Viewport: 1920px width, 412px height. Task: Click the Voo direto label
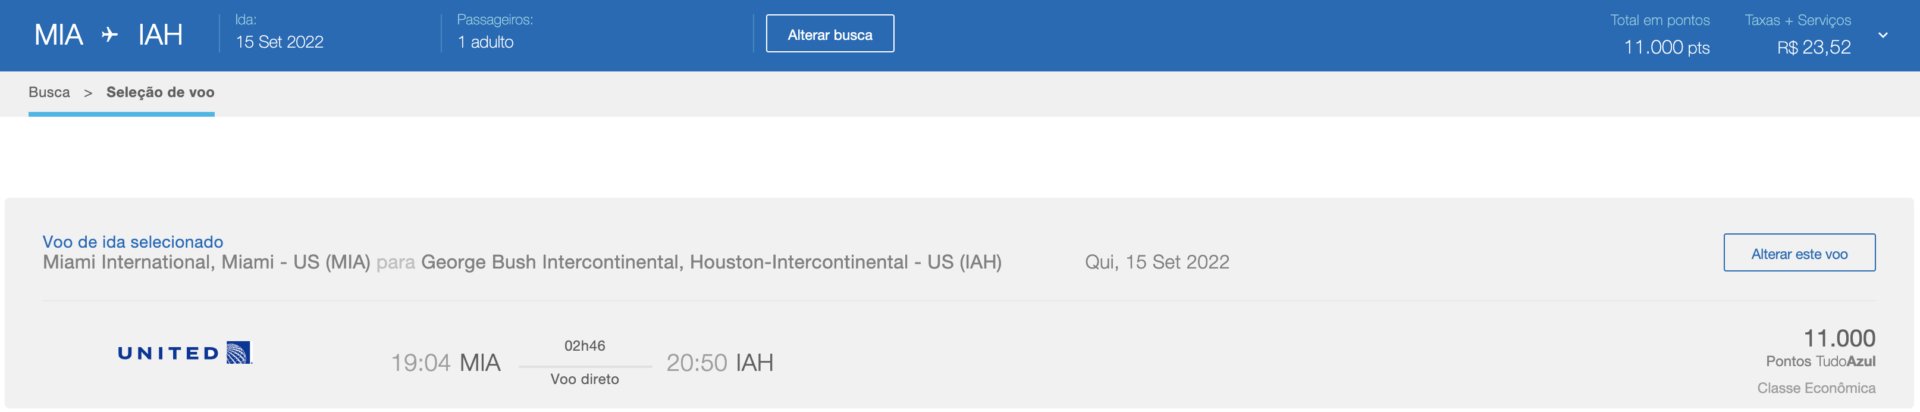(585, 379)
